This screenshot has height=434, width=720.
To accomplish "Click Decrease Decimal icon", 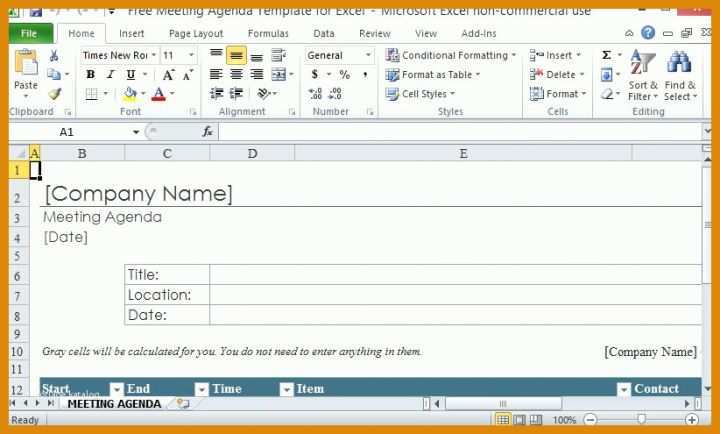I will point(336,94).
